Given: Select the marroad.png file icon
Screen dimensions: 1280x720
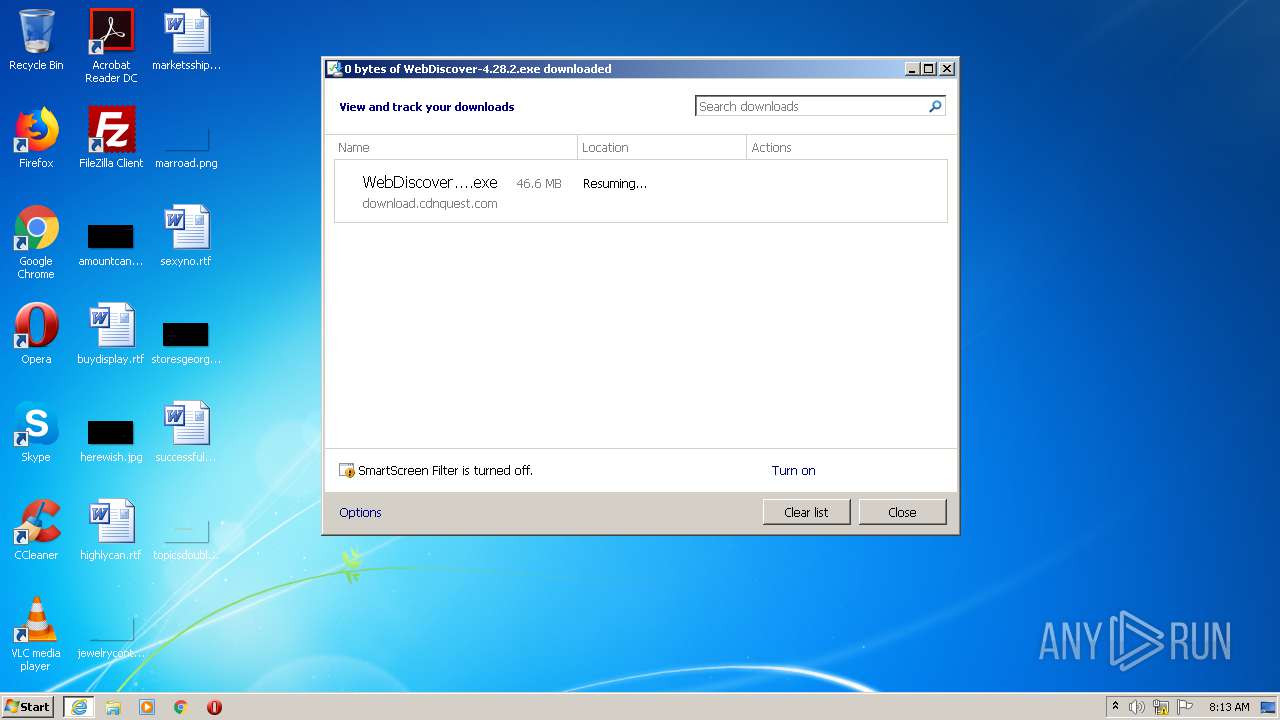Looking at the screenshot, I should point(186,149).
